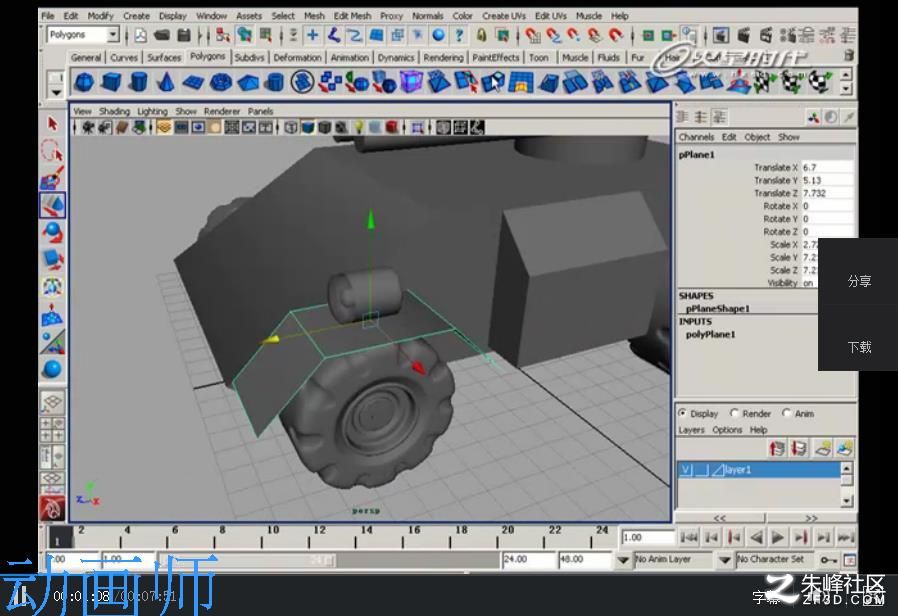Click the 分享 share button
Screen dimensions: 898x616
tap(859, 281)
